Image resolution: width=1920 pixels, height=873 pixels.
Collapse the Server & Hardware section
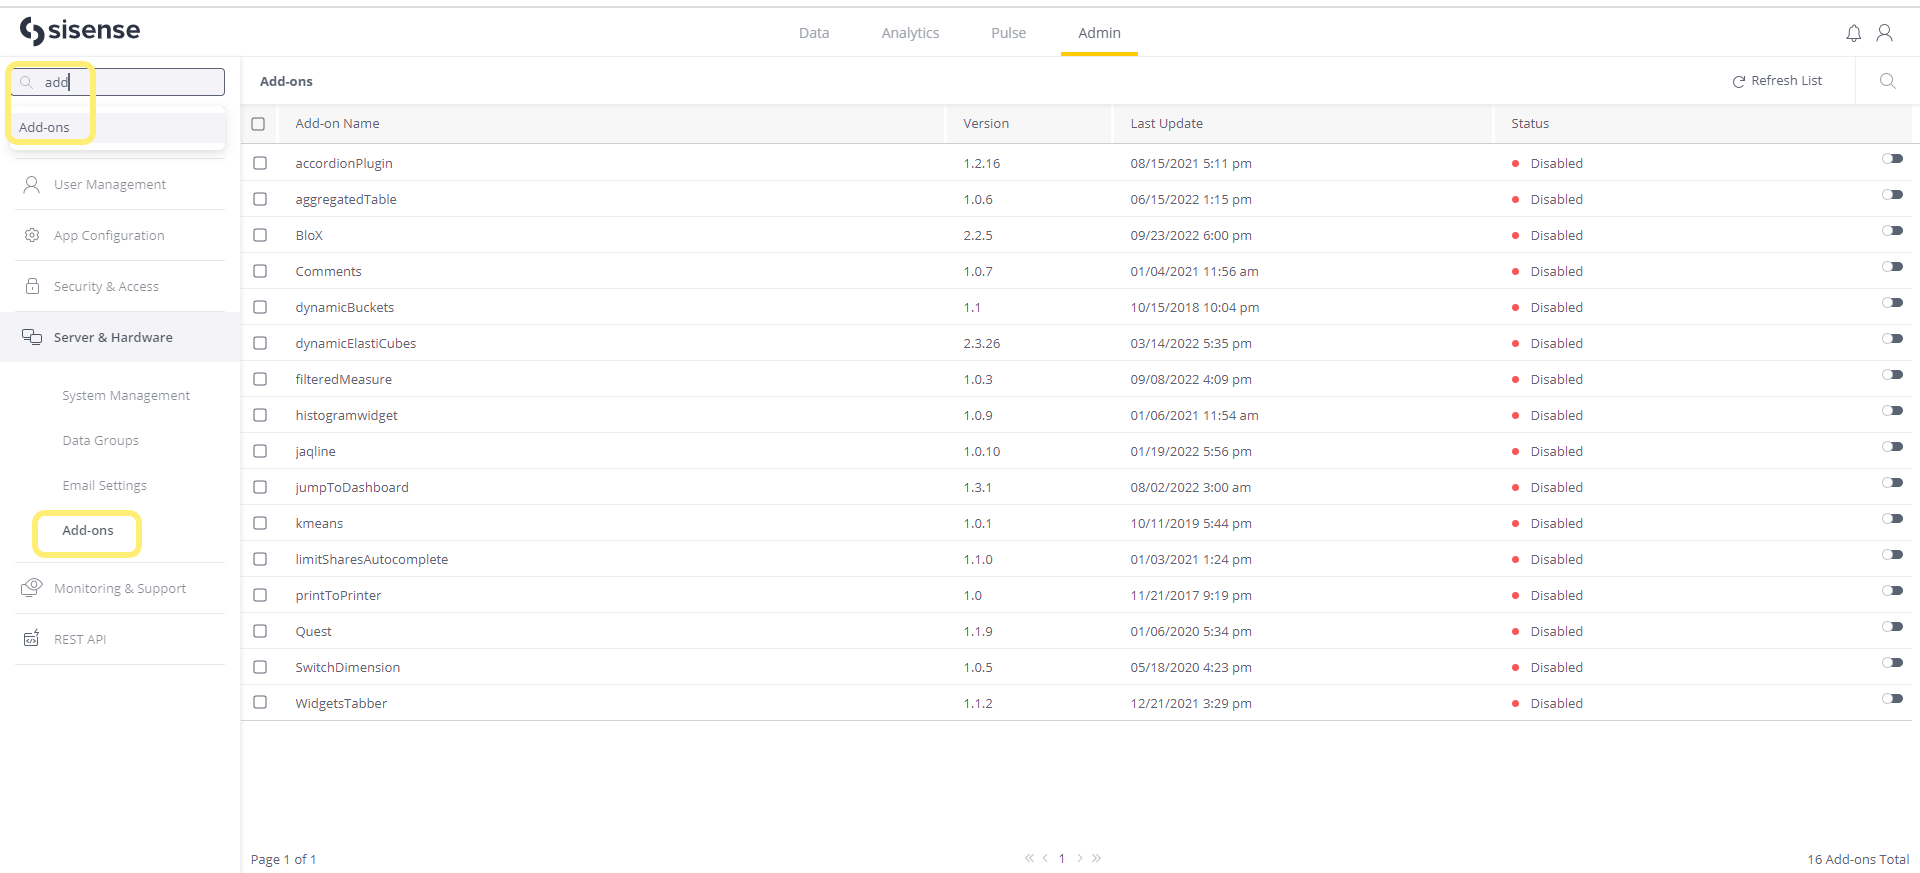(112, 338)
